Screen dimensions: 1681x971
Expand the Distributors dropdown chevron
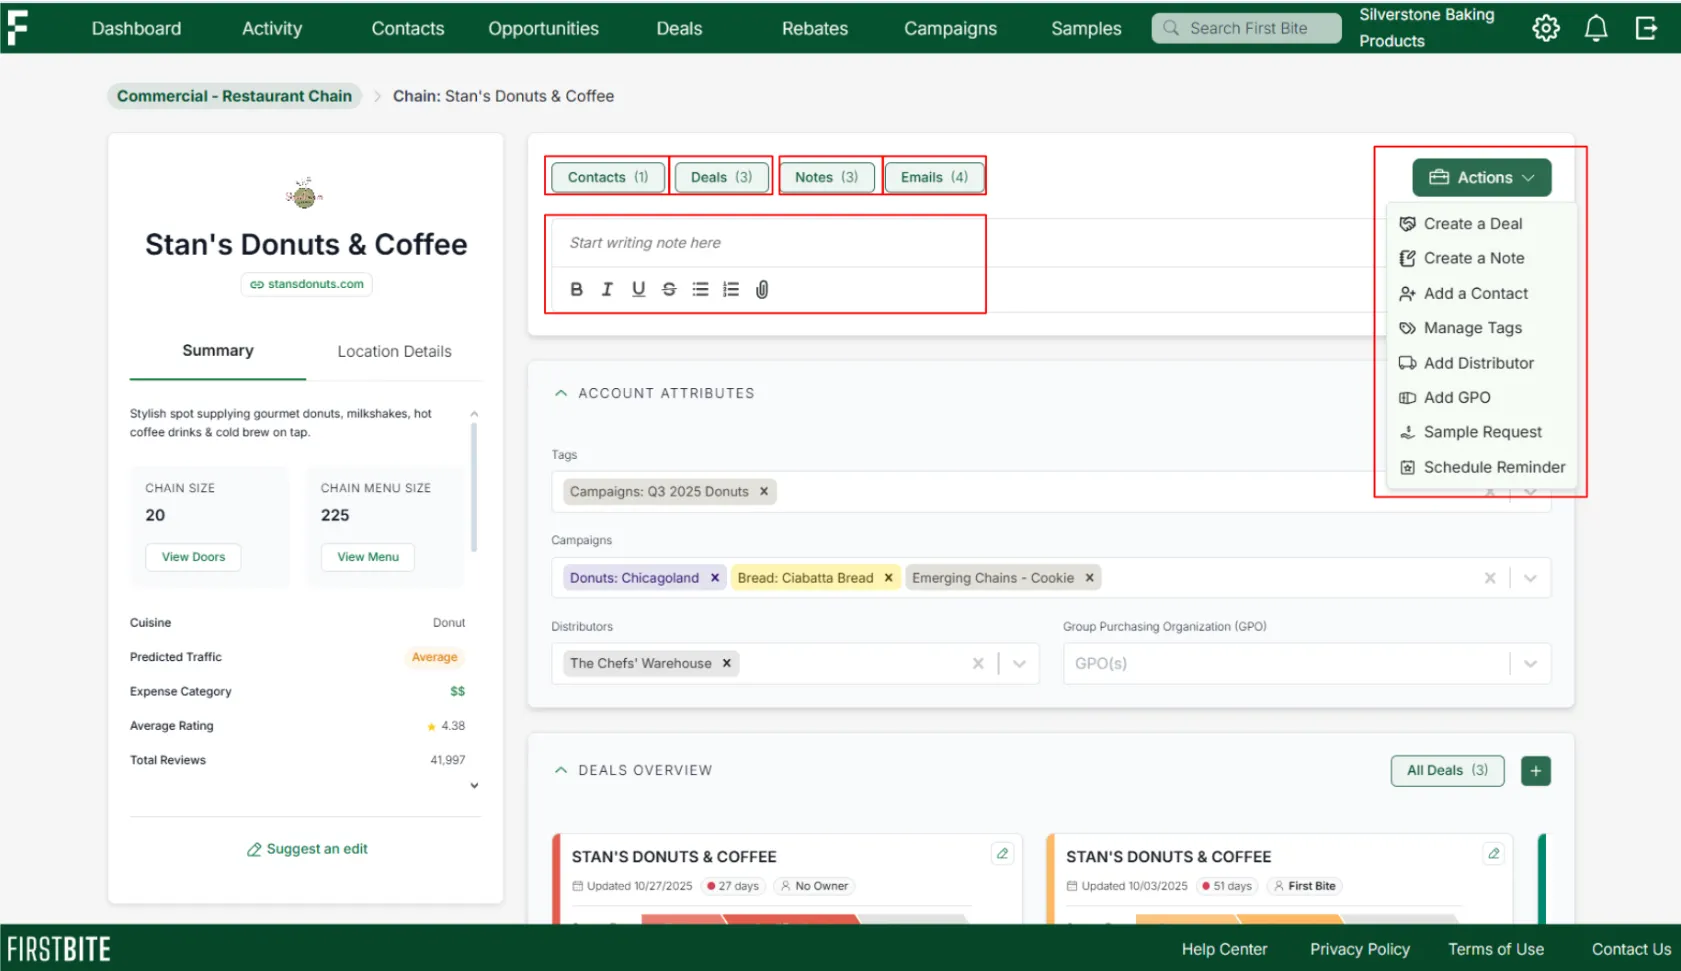(1019, 663)
